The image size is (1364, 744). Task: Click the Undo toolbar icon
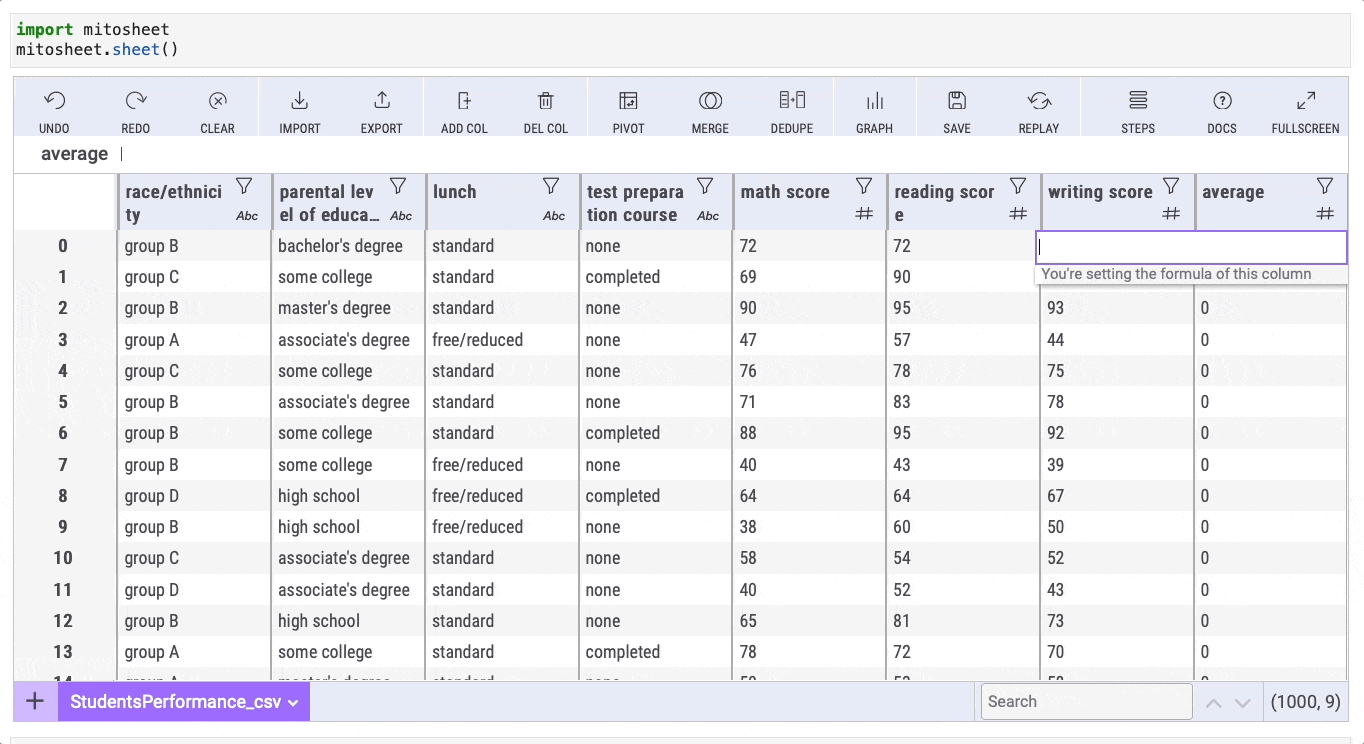pos(55,101)
